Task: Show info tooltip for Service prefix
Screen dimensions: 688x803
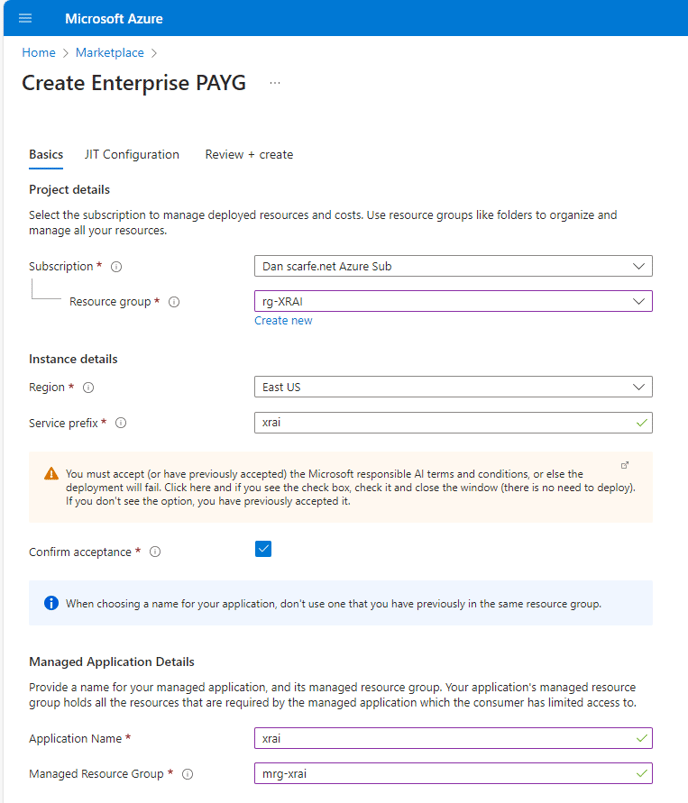Action: (x=121, y=423)
